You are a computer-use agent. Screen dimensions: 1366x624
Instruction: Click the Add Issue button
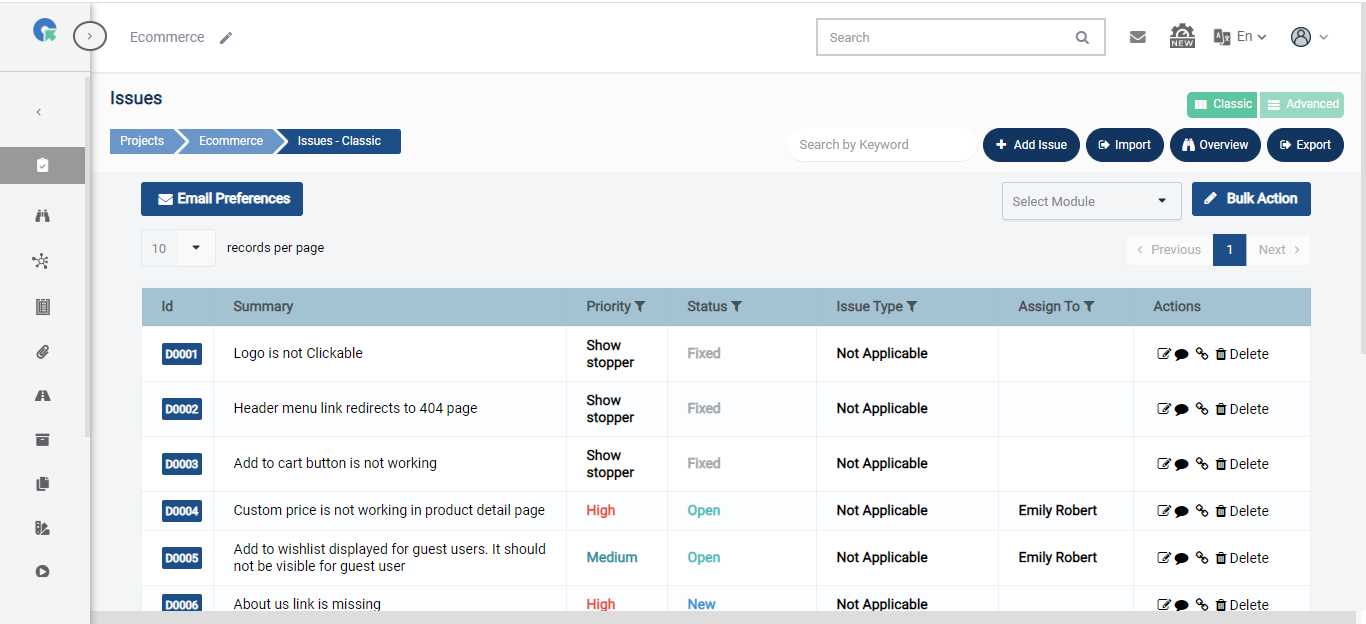[1031, 145]
